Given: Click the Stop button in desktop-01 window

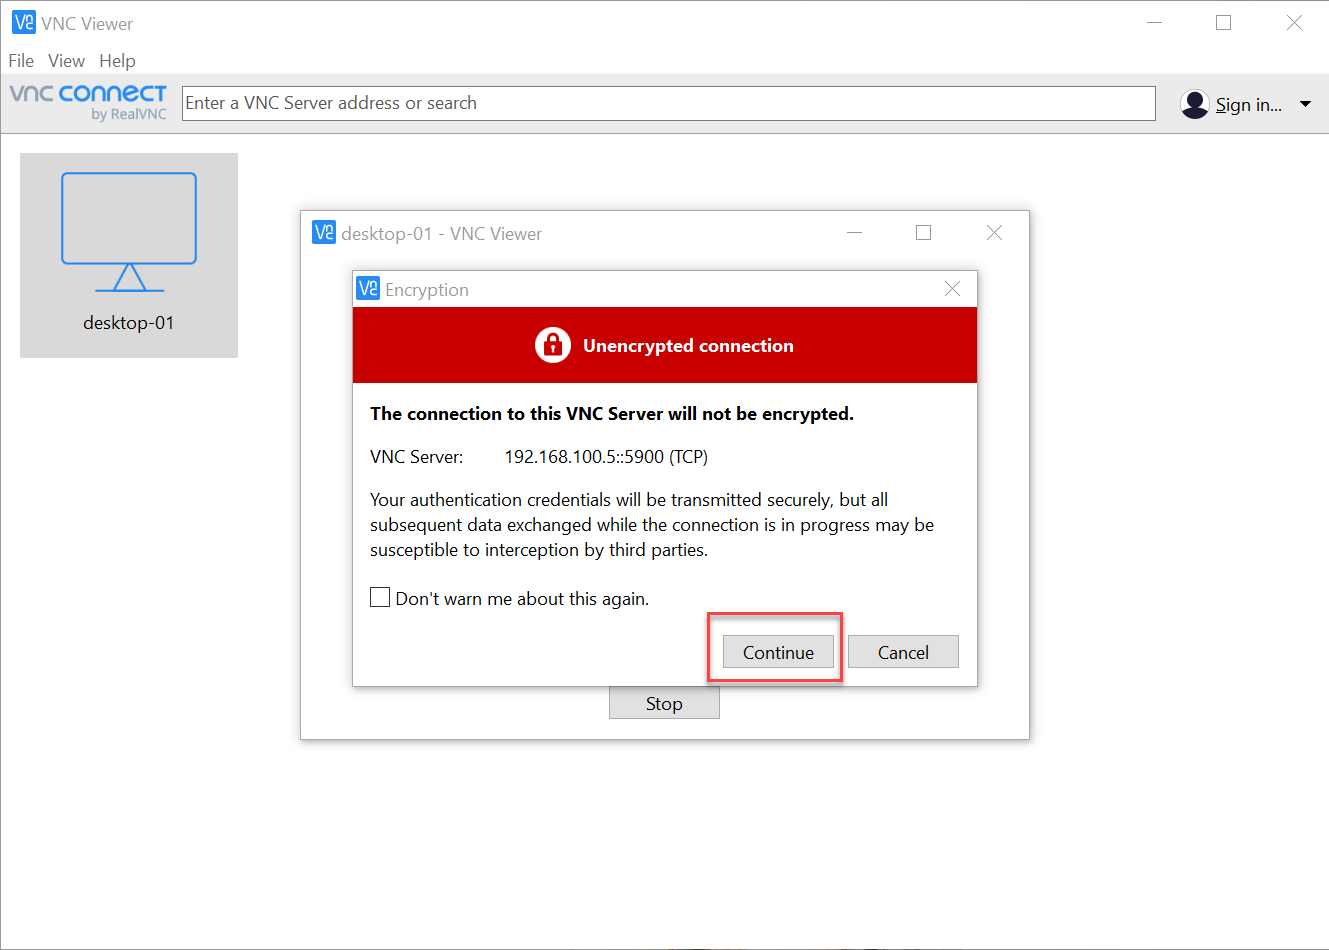Looking at the screenshot, I should tap(664, 703).
